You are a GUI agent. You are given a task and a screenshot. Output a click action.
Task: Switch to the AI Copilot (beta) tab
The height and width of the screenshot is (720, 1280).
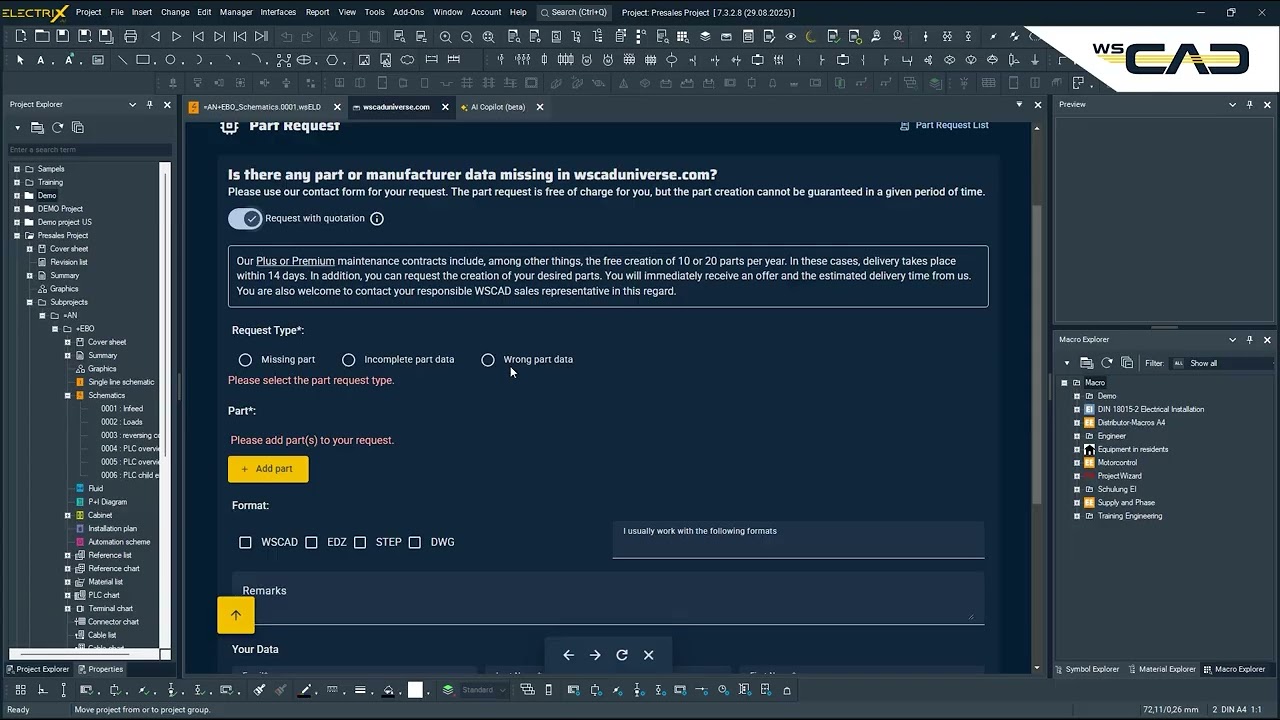click(x=497, y=107)
